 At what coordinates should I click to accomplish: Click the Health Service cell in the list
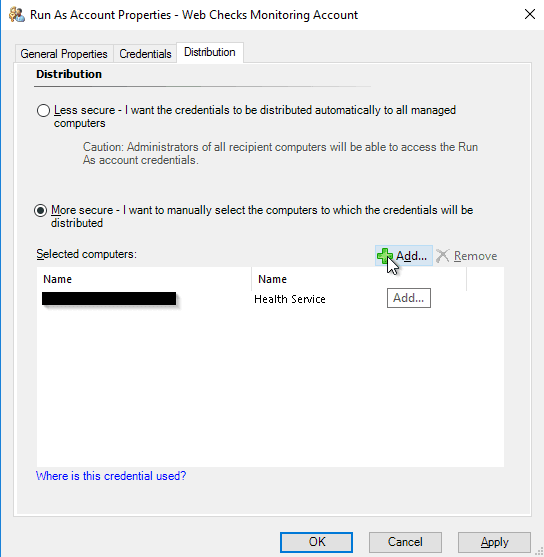tap(290, 299)
